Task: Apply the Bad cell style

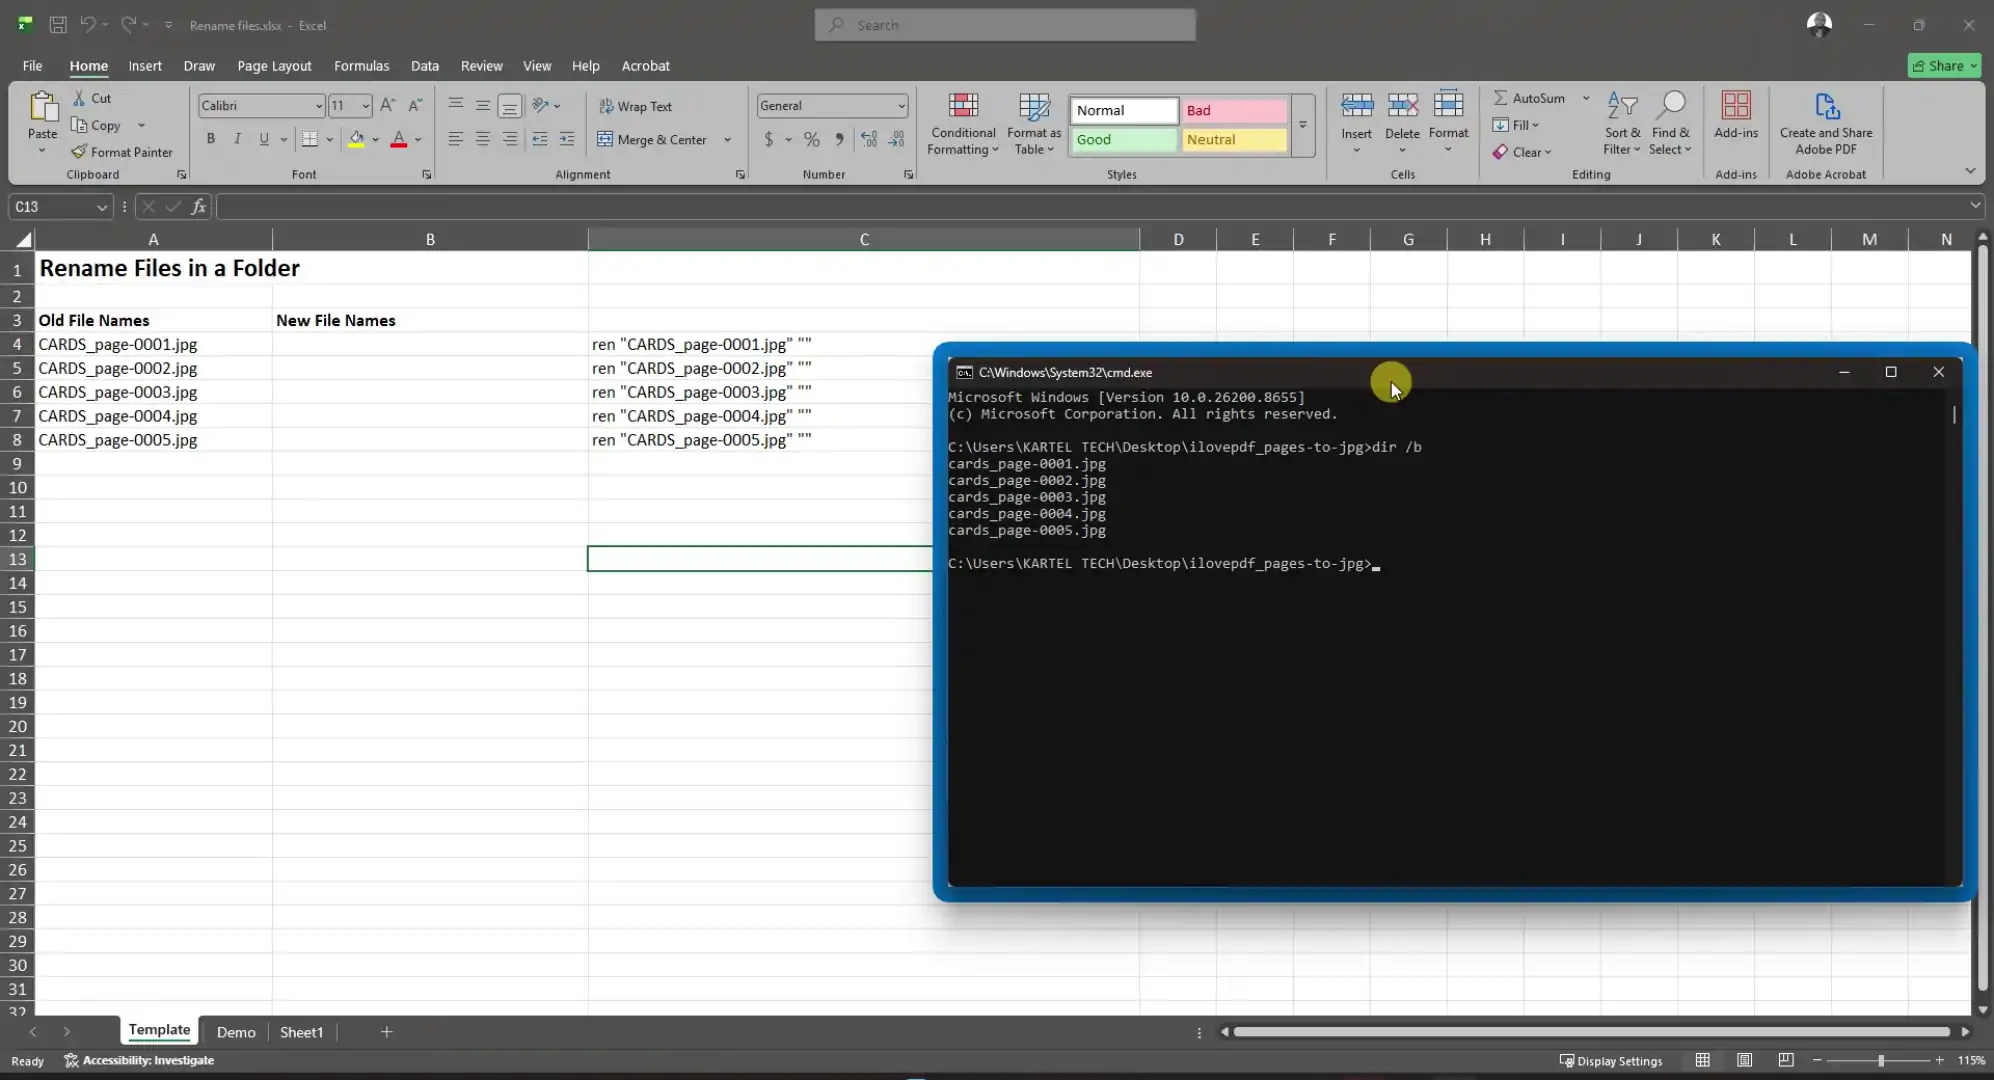Action: 1234,110
